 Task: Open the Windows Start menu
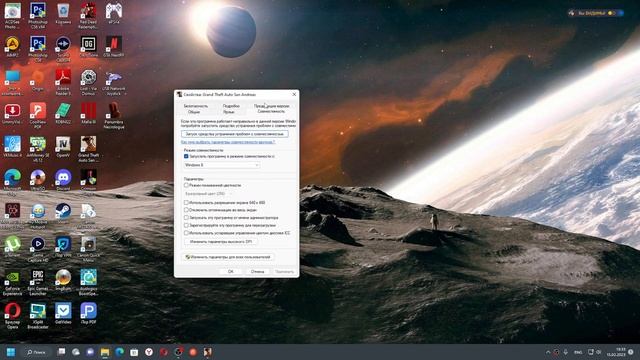[x=11, y=352]
